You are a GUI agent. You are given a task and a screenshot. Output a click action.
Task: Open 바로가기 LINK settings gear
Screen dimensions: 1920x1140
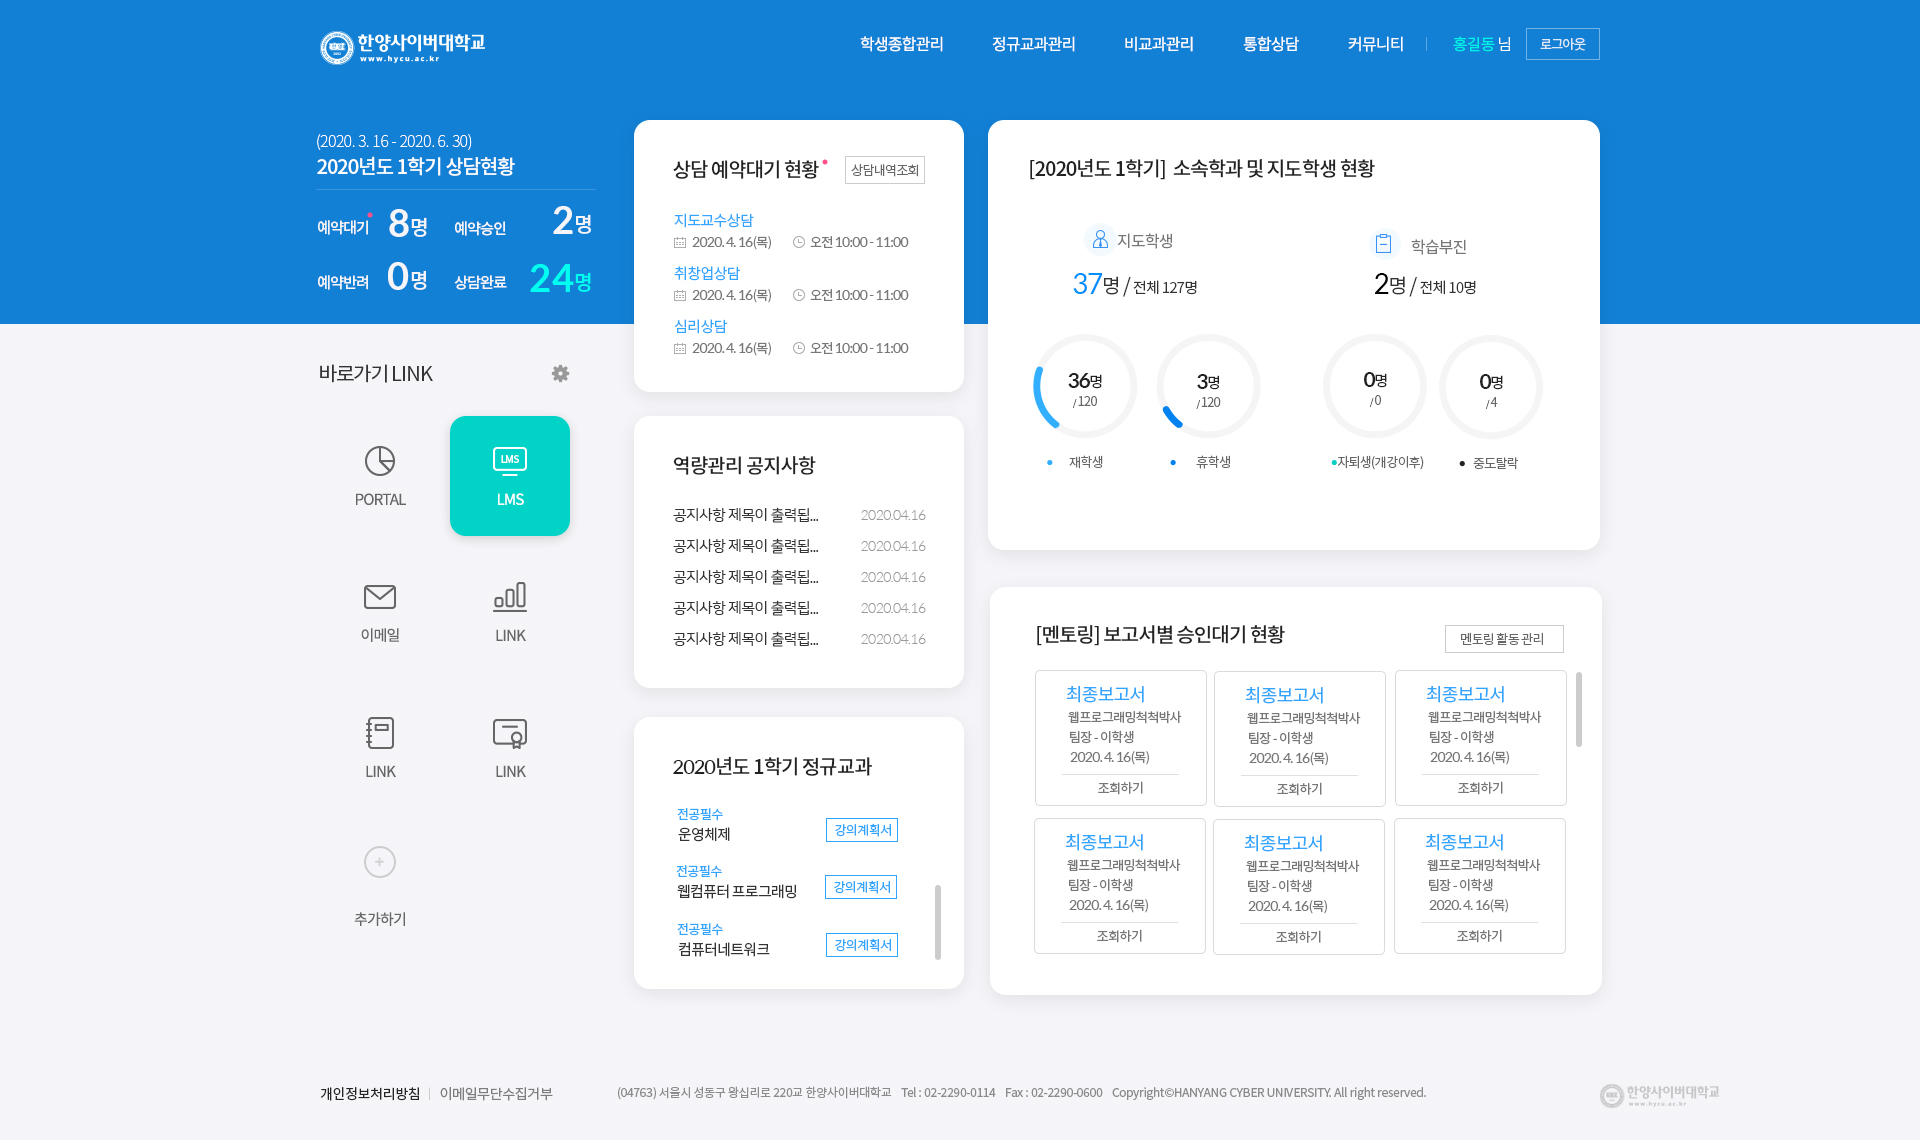tap(560, 373)
